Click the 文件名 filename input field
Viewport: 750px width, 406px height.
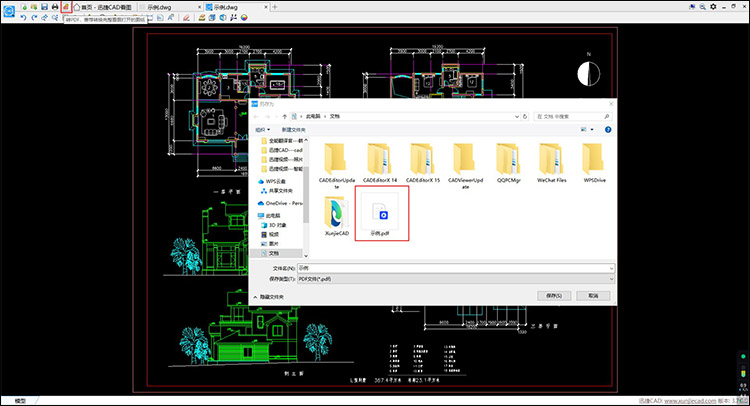pos(456,268)
